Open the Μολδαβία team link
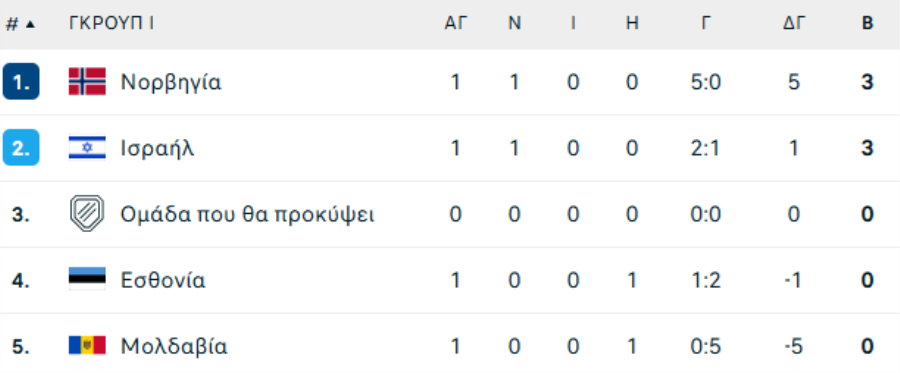The image size is (900, 373). click(174, 347)
